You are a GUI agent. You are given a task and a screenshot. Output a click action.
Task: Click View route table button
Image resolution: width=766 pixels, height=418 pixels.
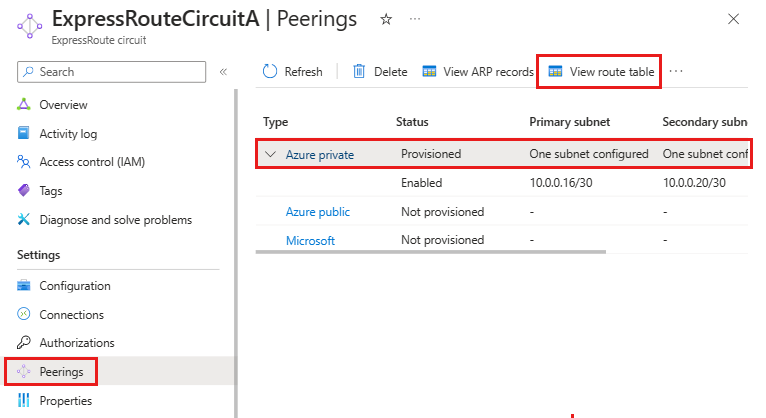[601, 72]
